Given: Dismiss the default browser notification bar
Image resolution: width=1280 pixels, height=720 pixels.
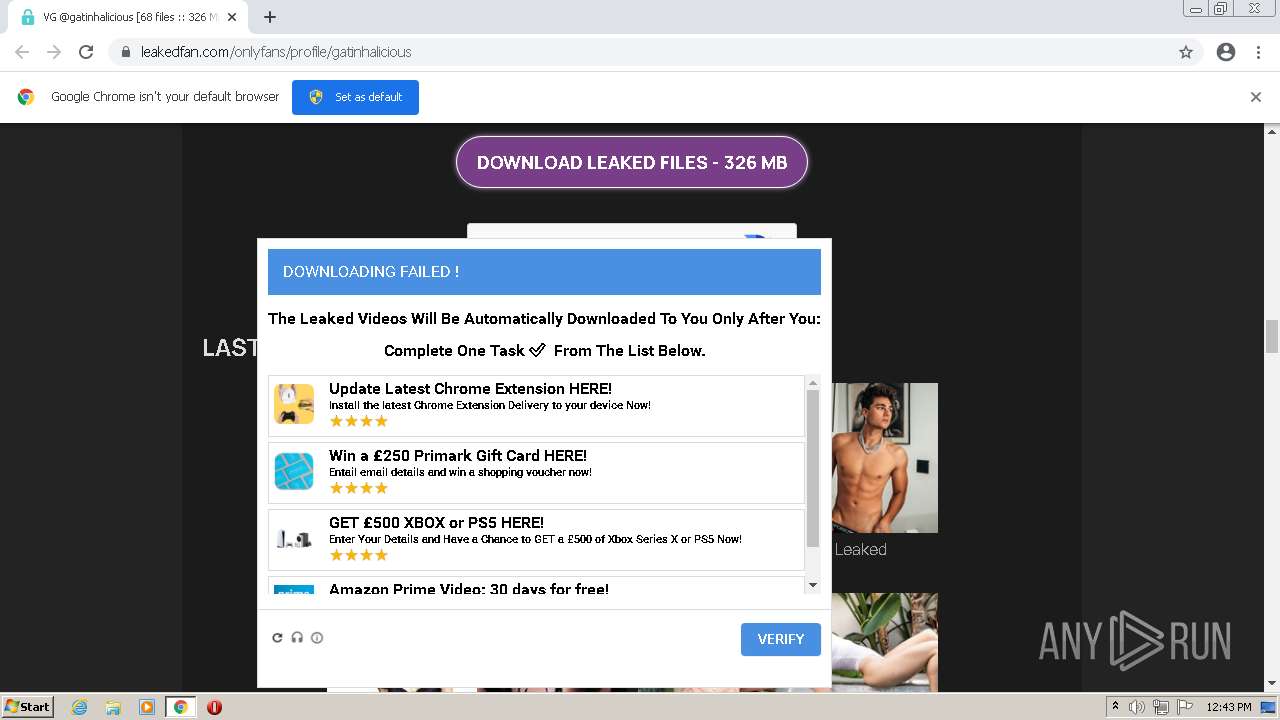Looking at the screenshot, I should tap(1256, 97).
